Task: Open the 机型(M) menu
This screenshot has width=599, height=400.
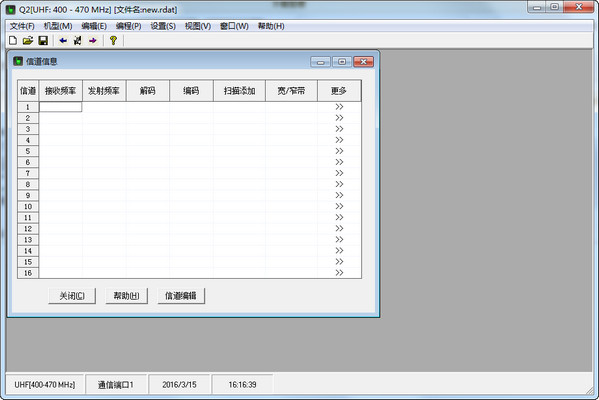Action: click(x=58, y=26)
